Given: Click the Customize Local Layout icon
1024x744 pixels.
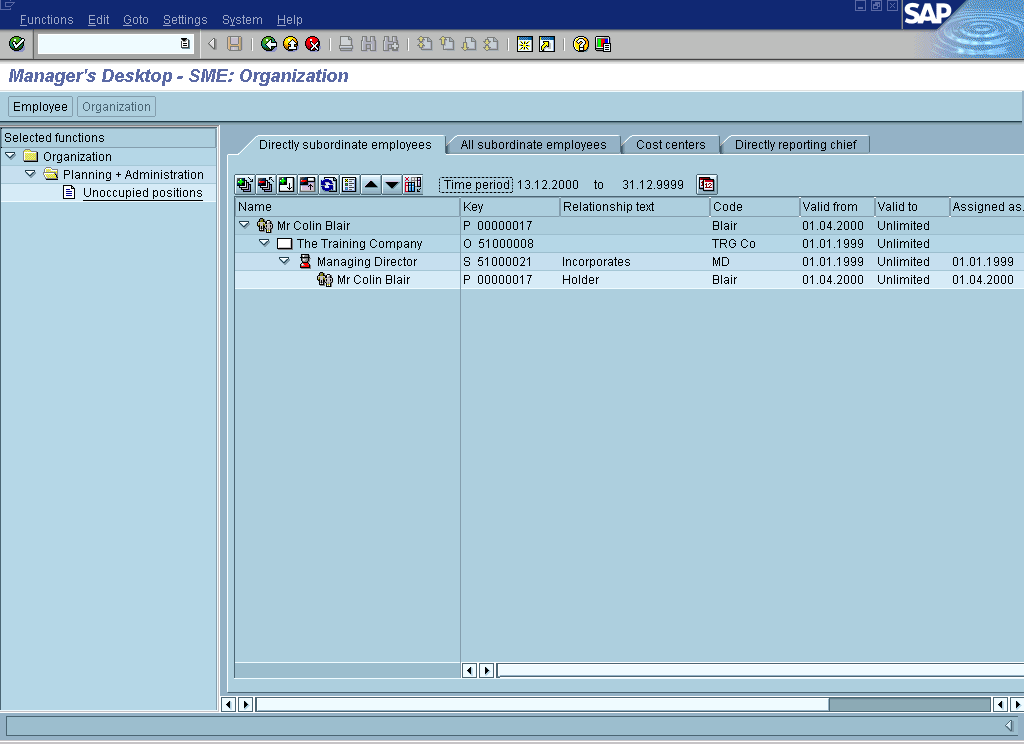Looking at the screenshot, I should (x=603, y=44).
